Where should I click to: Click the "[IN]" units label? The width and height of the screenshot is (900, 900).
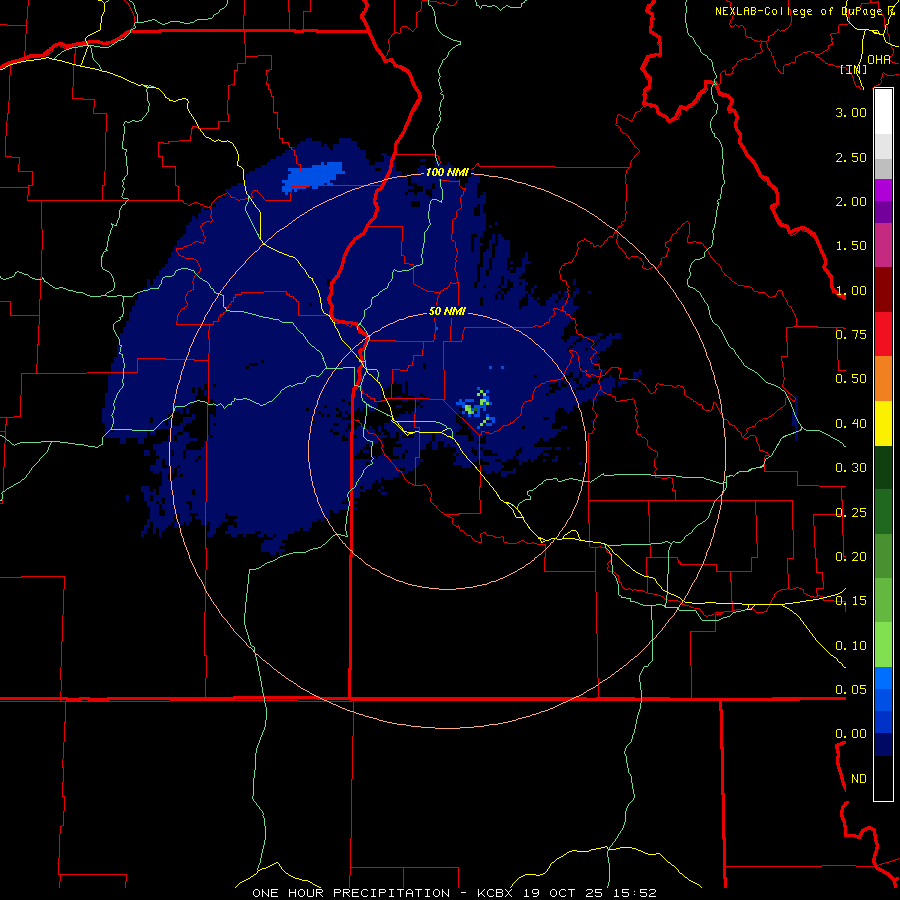pos(854,69)
